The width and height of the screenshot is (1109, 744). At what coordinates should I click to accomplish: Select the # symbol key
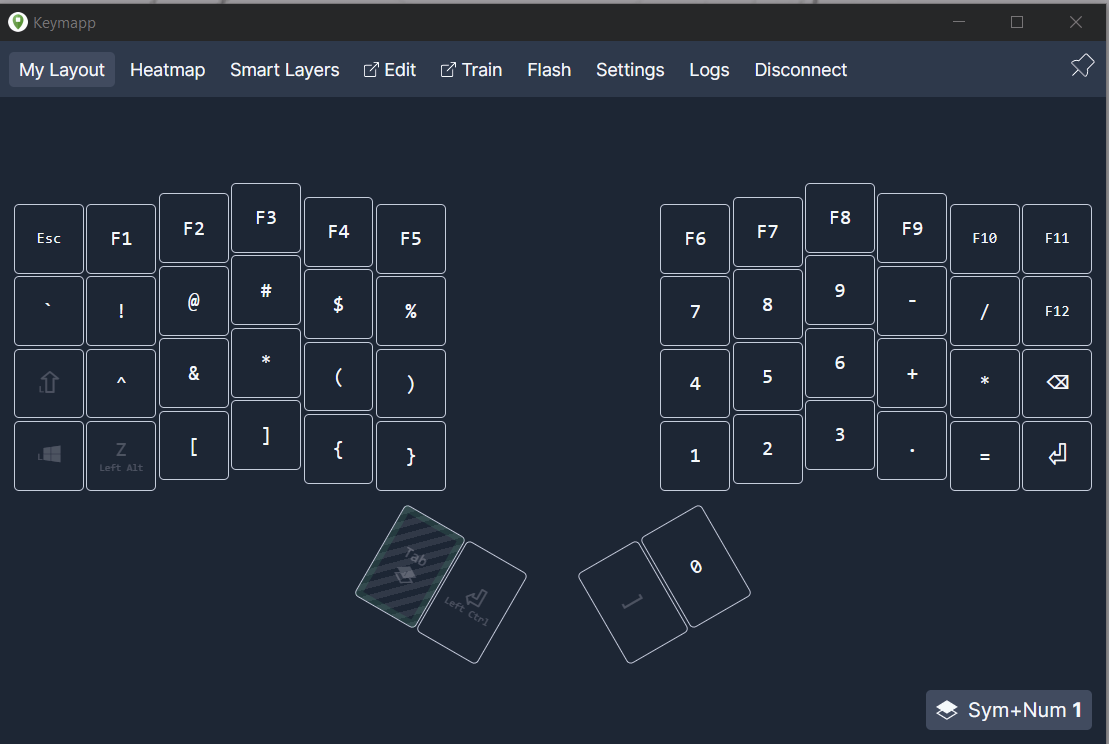coord(266,290)
